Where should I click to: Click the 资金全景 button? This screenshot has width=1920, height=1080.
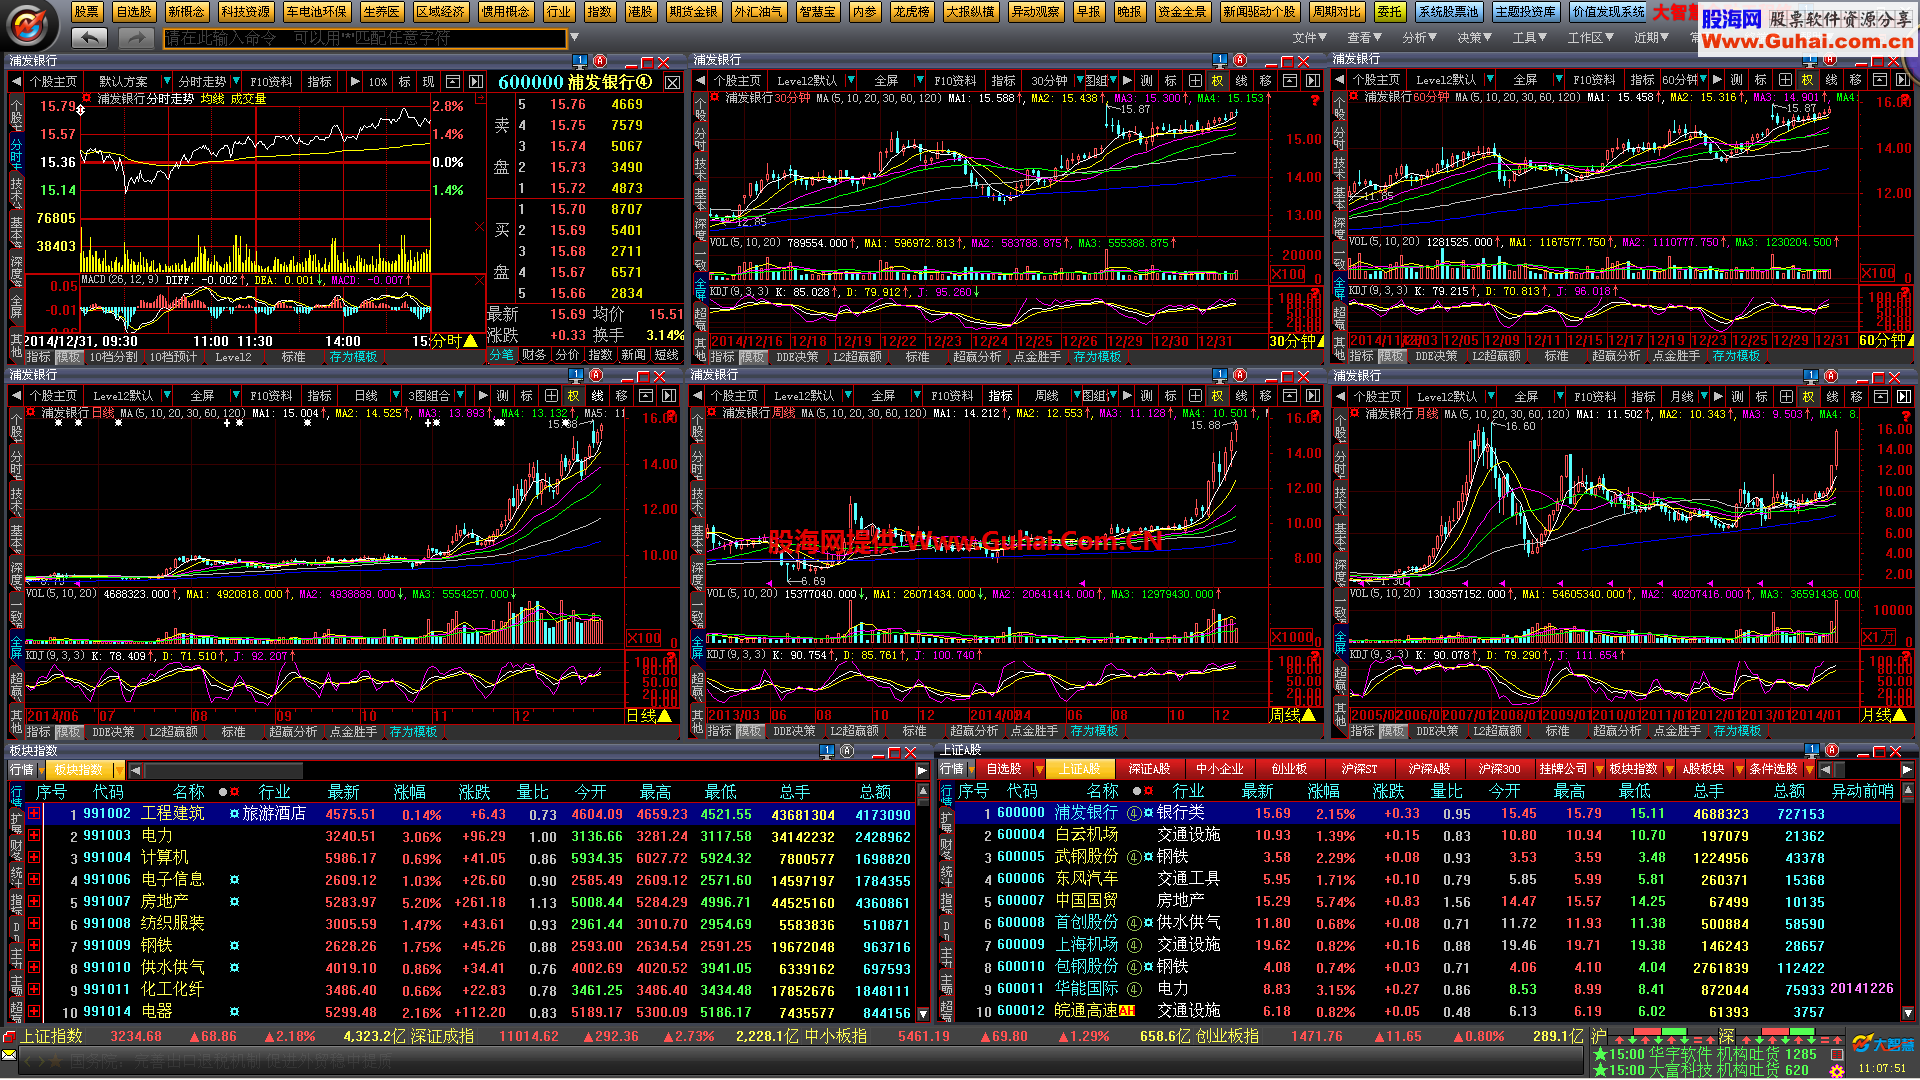coord(1181,12)
